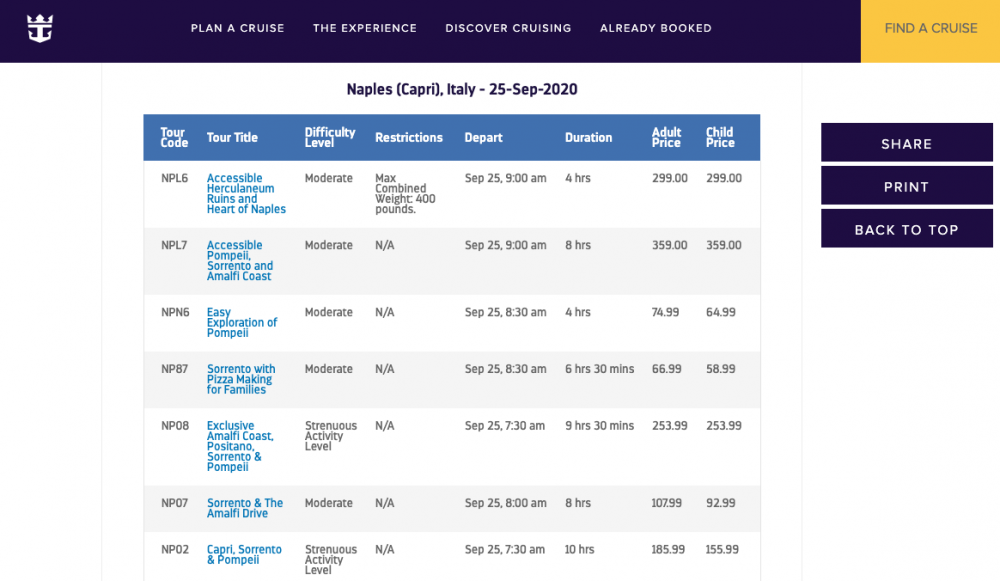This screenshot has width=1000, height=581.
Task: Click the Print button
Action: [907, 186]
